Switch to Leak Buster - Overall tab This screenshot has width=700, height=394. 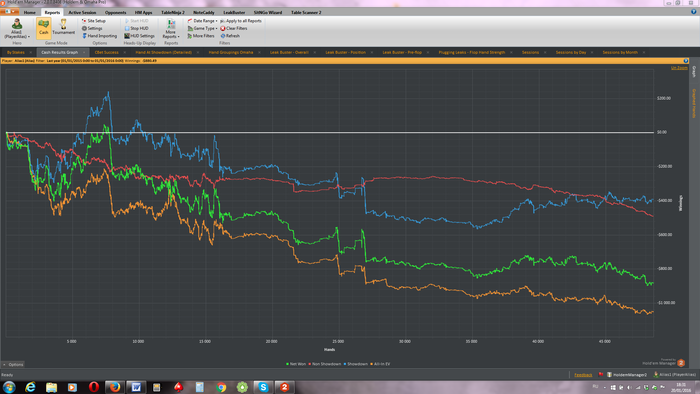(x=289, y=52)
